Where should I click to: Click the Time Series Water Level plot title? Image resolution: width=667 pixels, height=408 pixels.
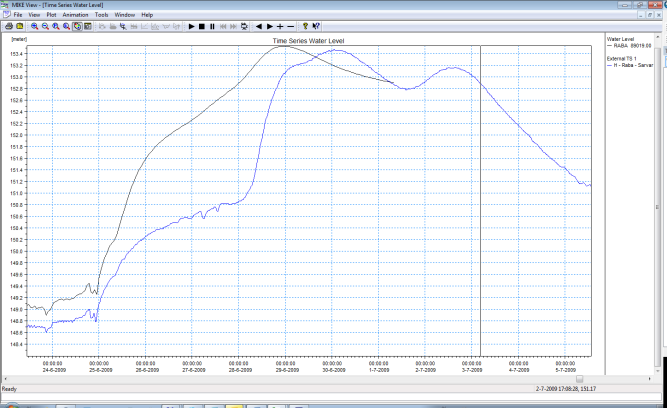(308, 41)
